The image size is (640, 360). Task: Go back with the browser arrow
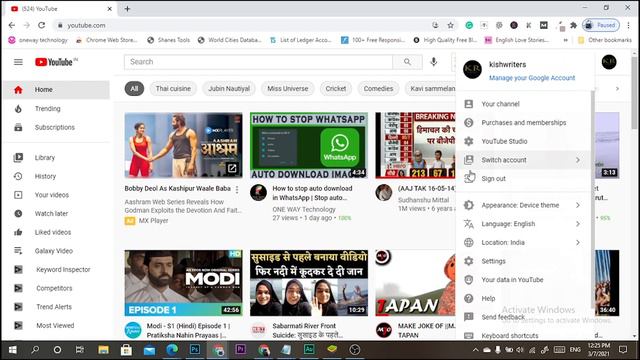pos(12,25)
